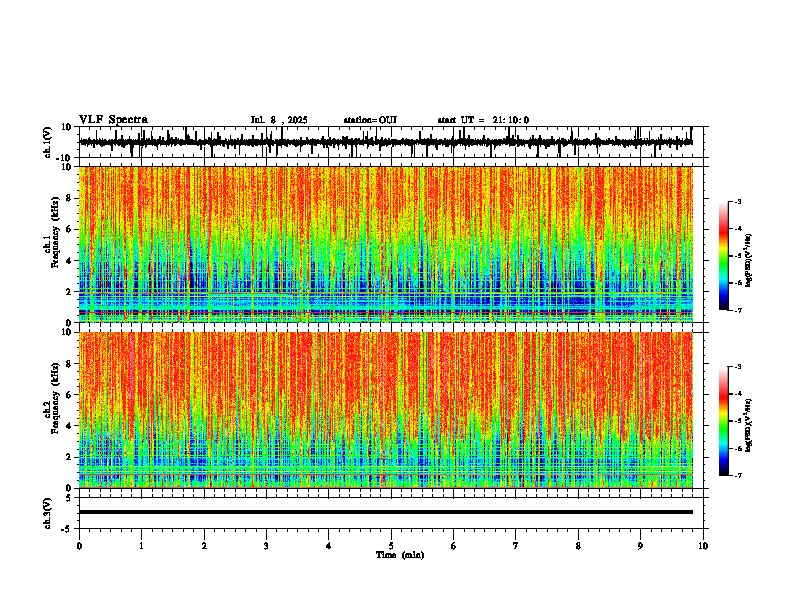Click time-axis tick label "8"

[x=578, y=546]
